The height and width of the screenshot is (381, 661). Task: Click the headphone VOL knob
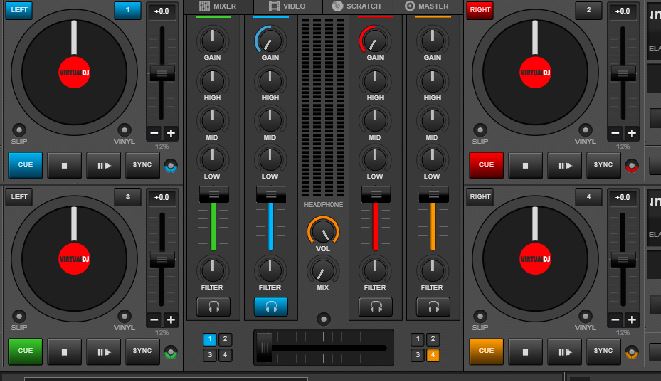click(x=323, y=231)
